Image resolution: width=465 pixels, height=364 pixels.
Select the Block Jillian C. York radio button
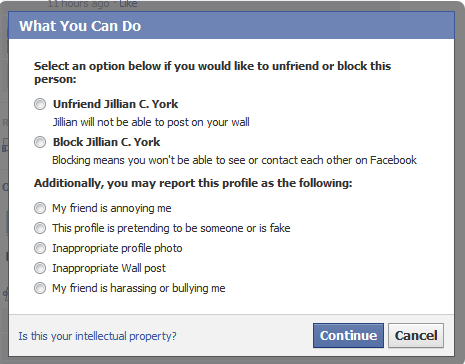[x=40, y=142]
